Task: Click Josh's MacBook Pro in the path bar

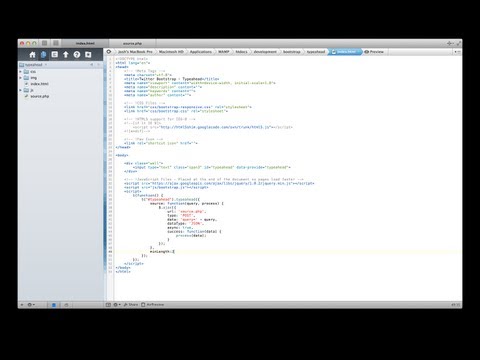Action: coord(135,52)
